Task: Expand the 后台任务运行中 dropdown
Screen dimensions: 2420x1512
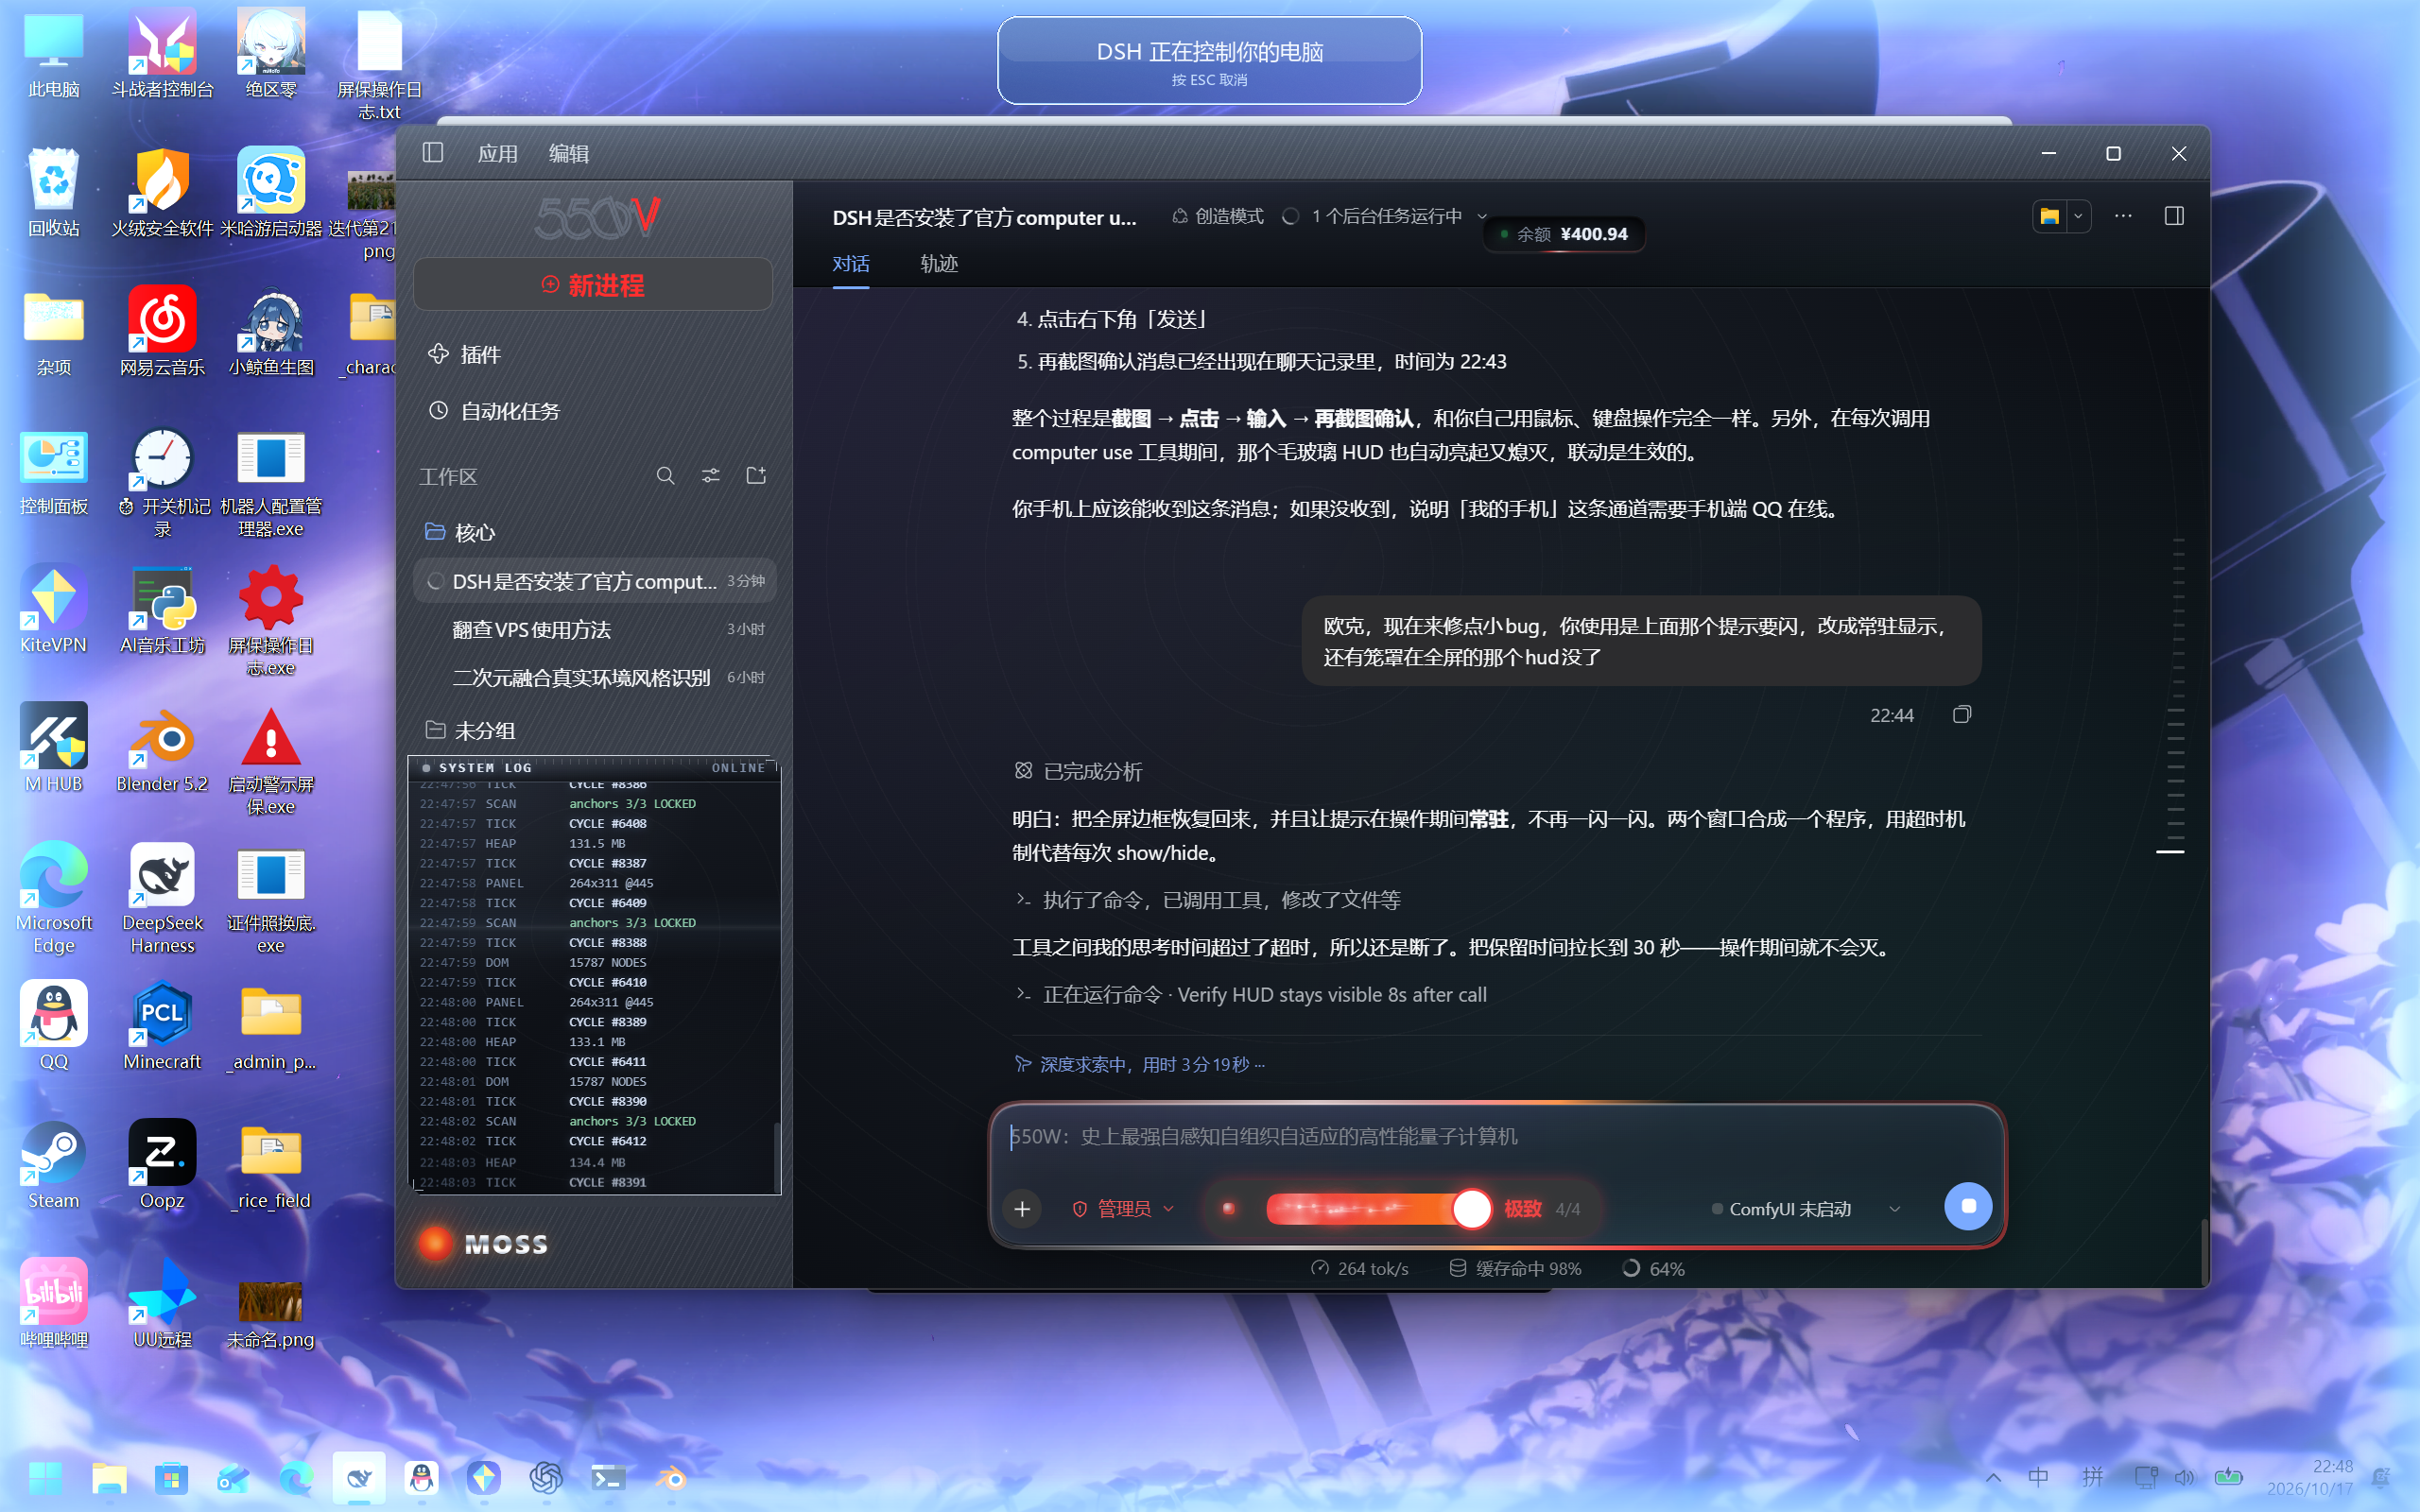Action: [1387, 216]
